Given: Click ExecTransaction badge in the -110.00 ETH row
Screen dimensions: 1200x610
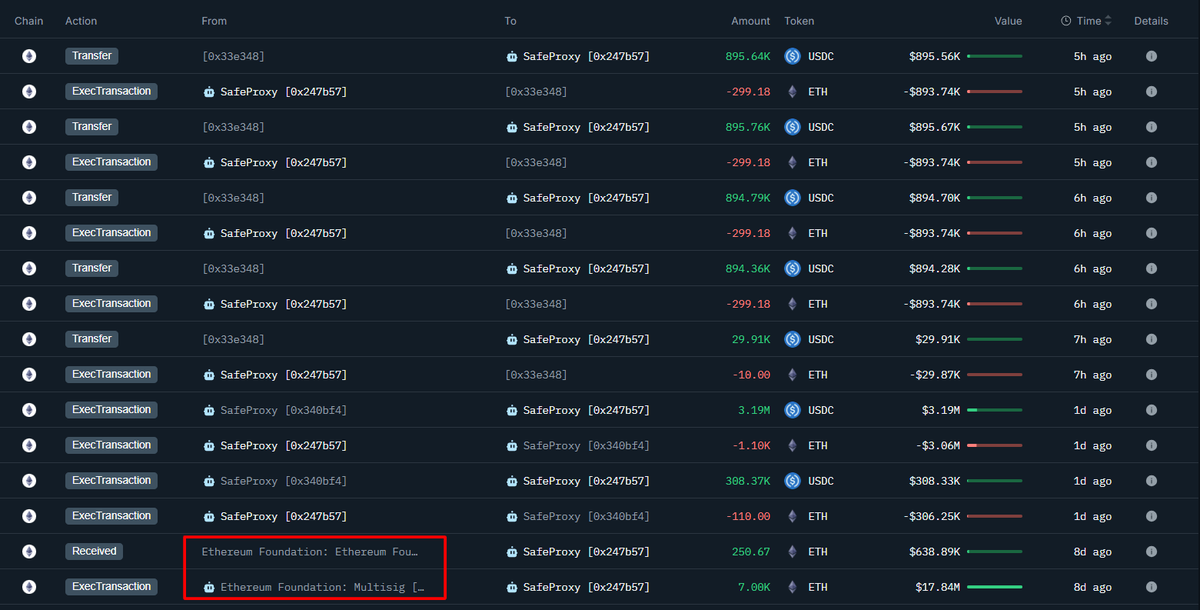Looking at the screenshot, I should [111, 516].
